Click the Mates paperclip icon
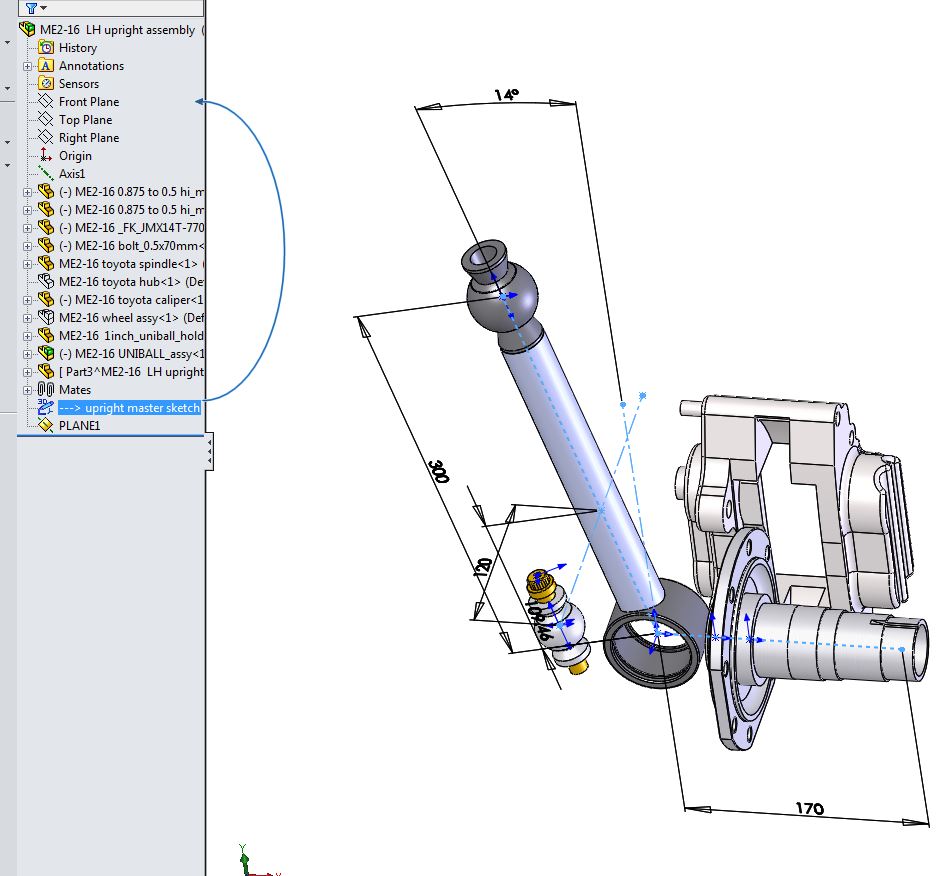The image size is (952, 876). (46, 389)
